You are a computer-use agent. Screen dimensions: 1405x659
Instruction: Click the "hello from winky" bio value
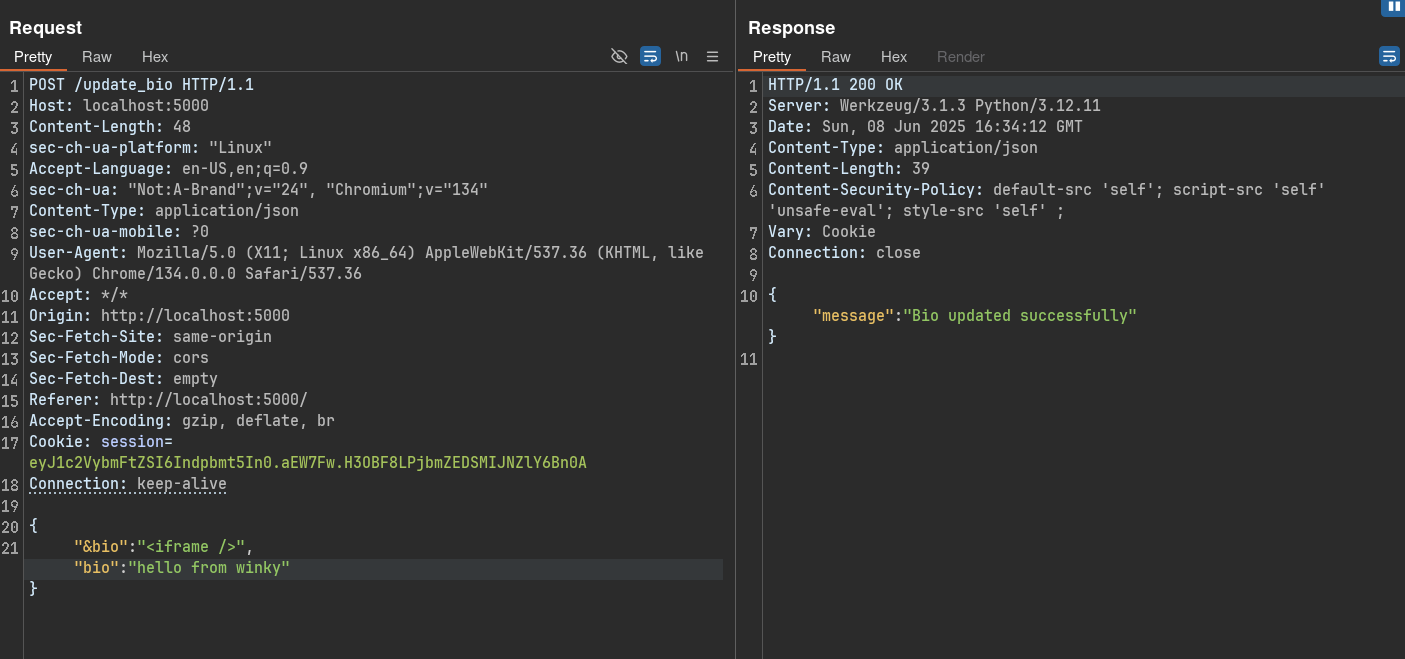click(209, 568)
